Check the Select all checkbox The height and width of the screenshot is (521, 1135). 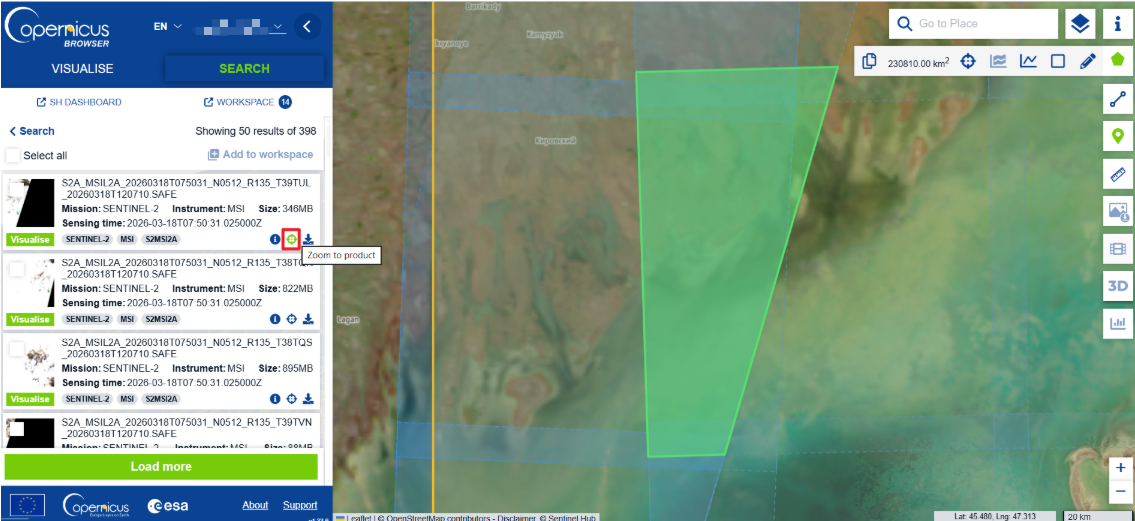[x=12, y=156]
